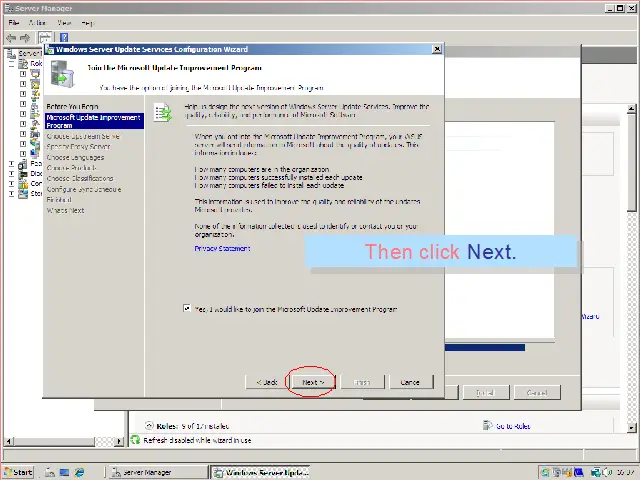Click Install button in background wizard
The width and height of the screenshot is (640, 480).
point(486,393)
